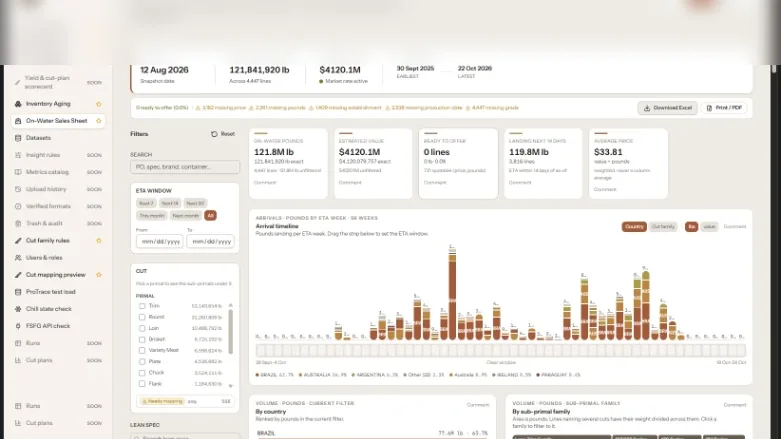Check the Brisket primal checkbox

[x=142, y=339]
